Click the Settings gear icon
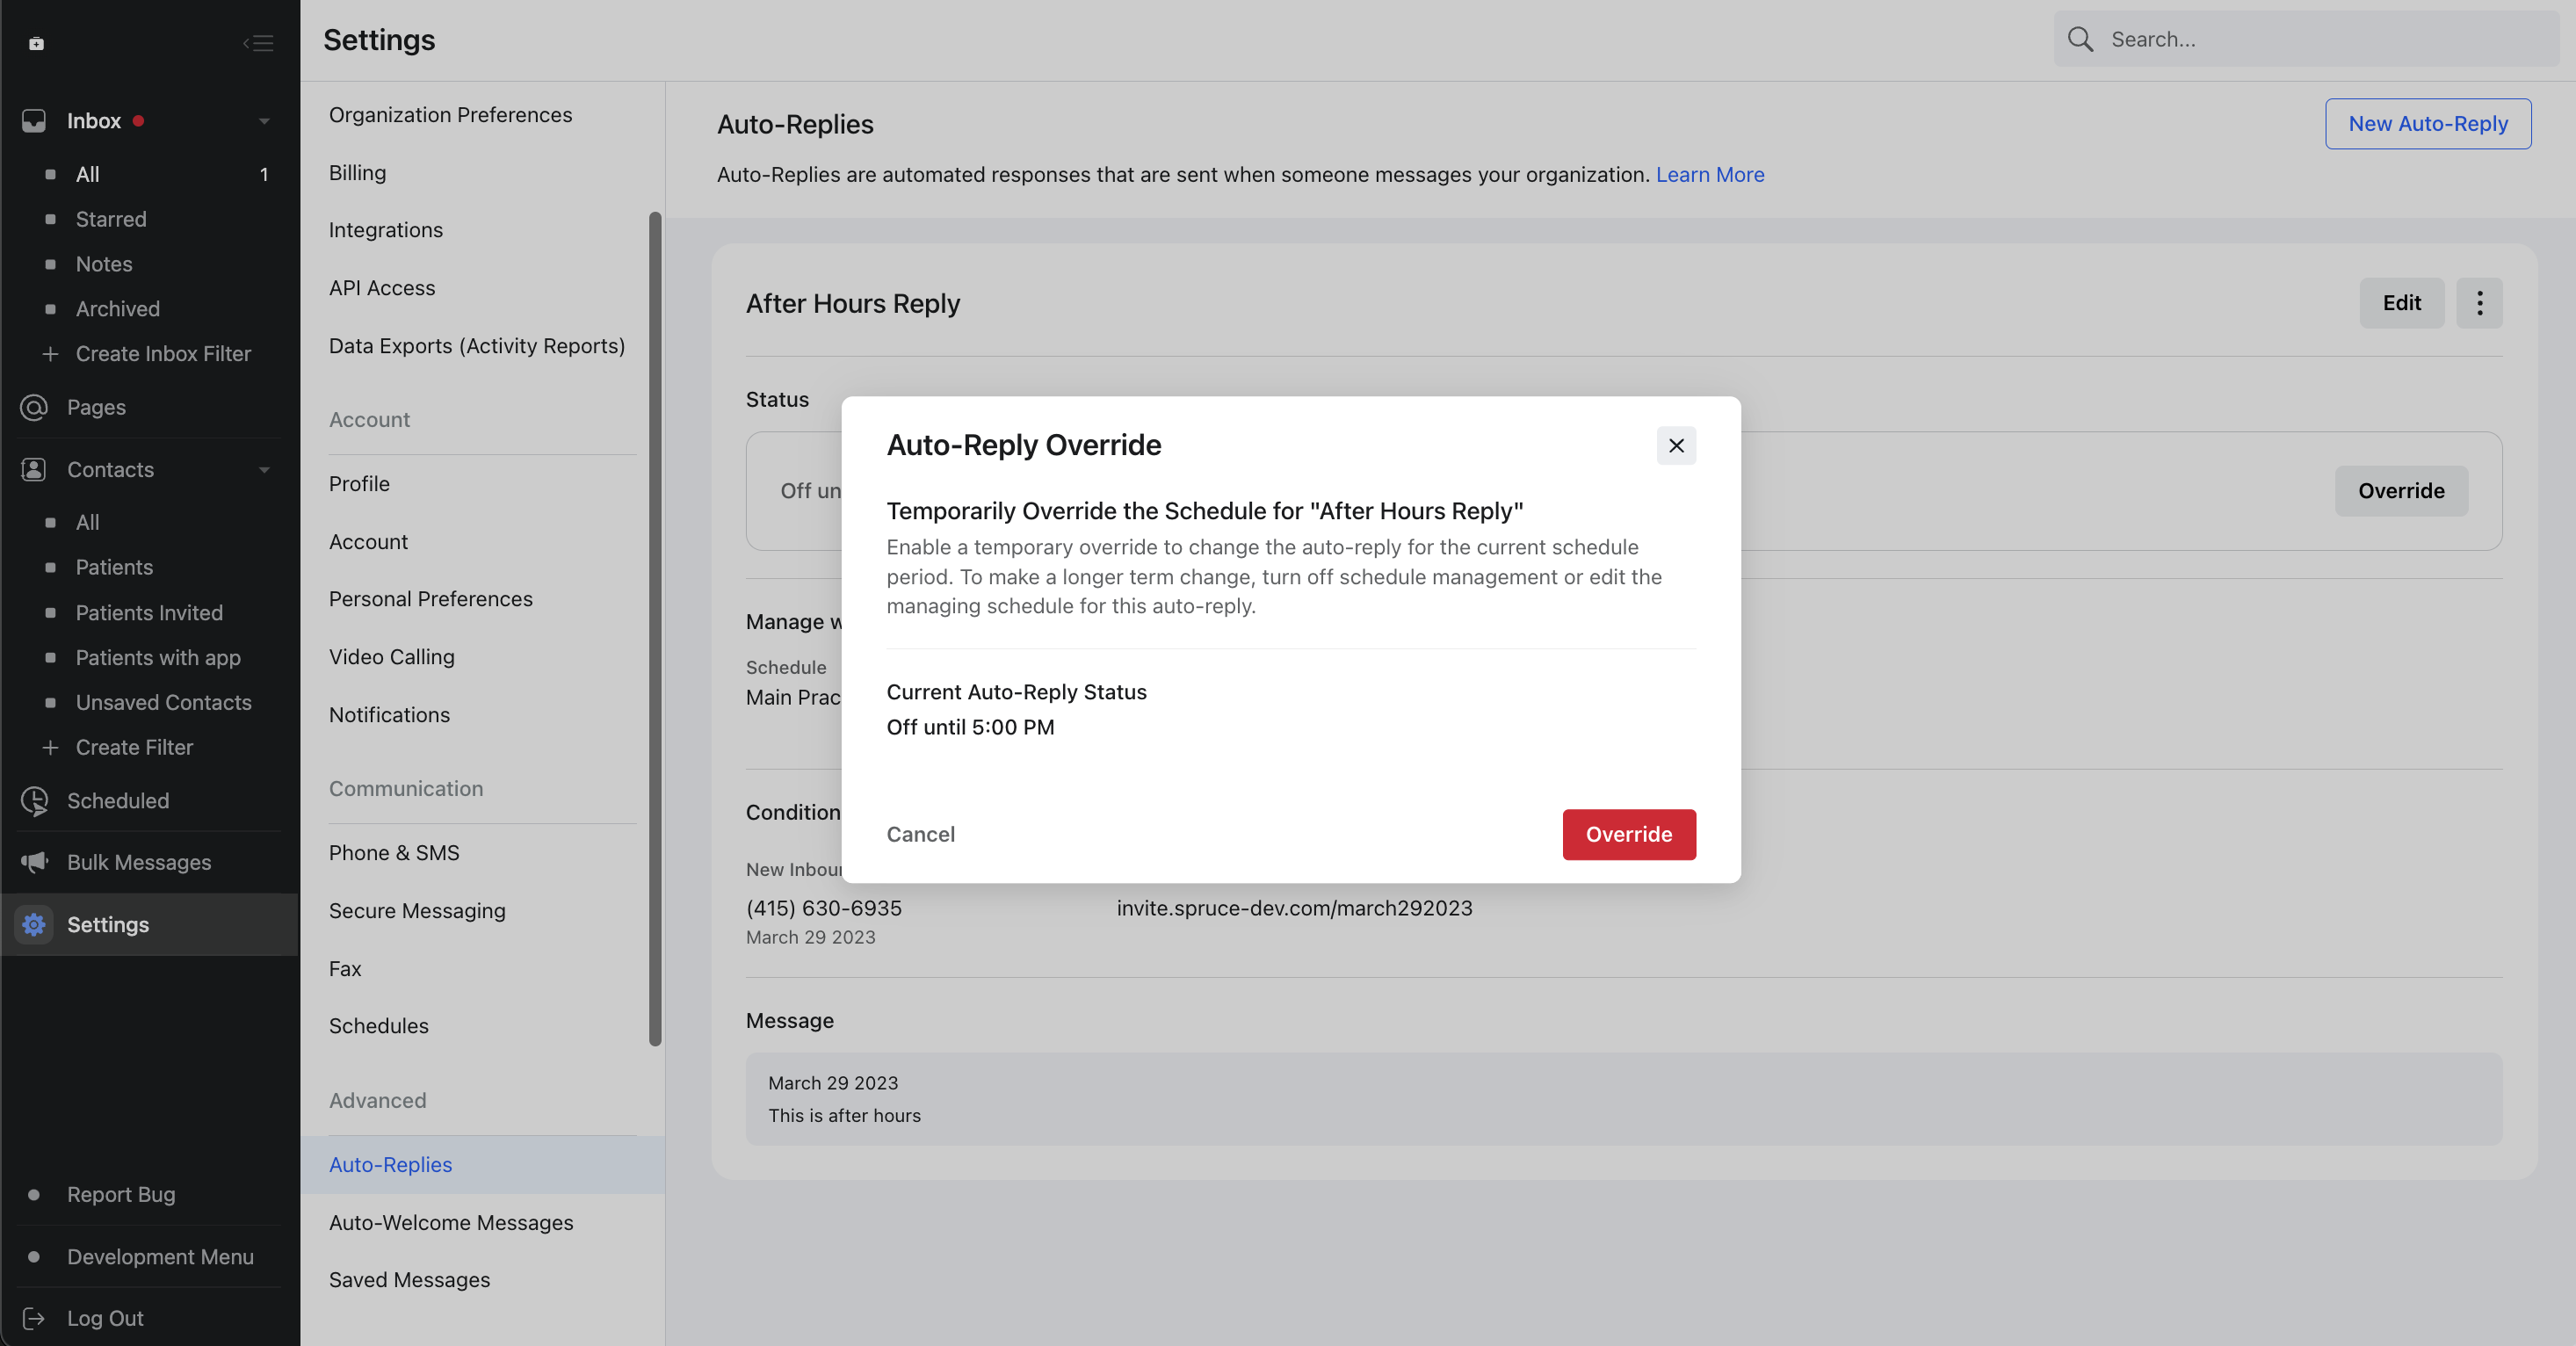2576x1346 pixels. [x=34, y=924]
